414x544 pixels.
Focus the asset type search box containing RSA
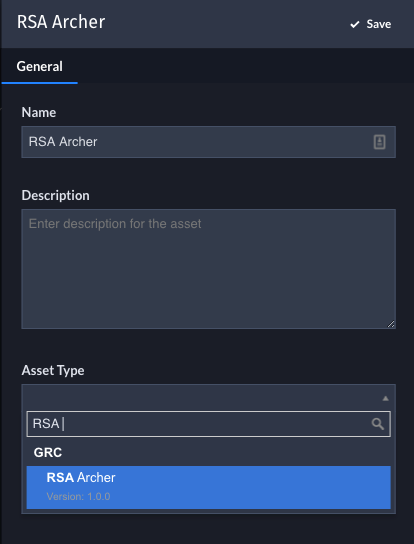click(x=208, y=424)
